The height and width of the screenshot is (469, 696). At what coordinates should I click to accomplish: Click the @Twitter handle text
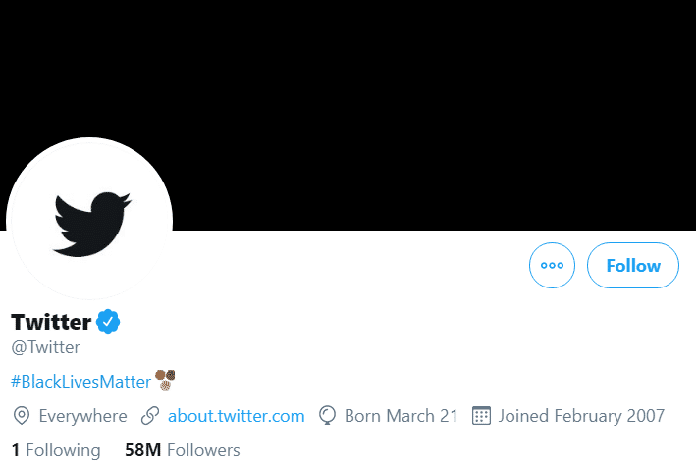46,347
